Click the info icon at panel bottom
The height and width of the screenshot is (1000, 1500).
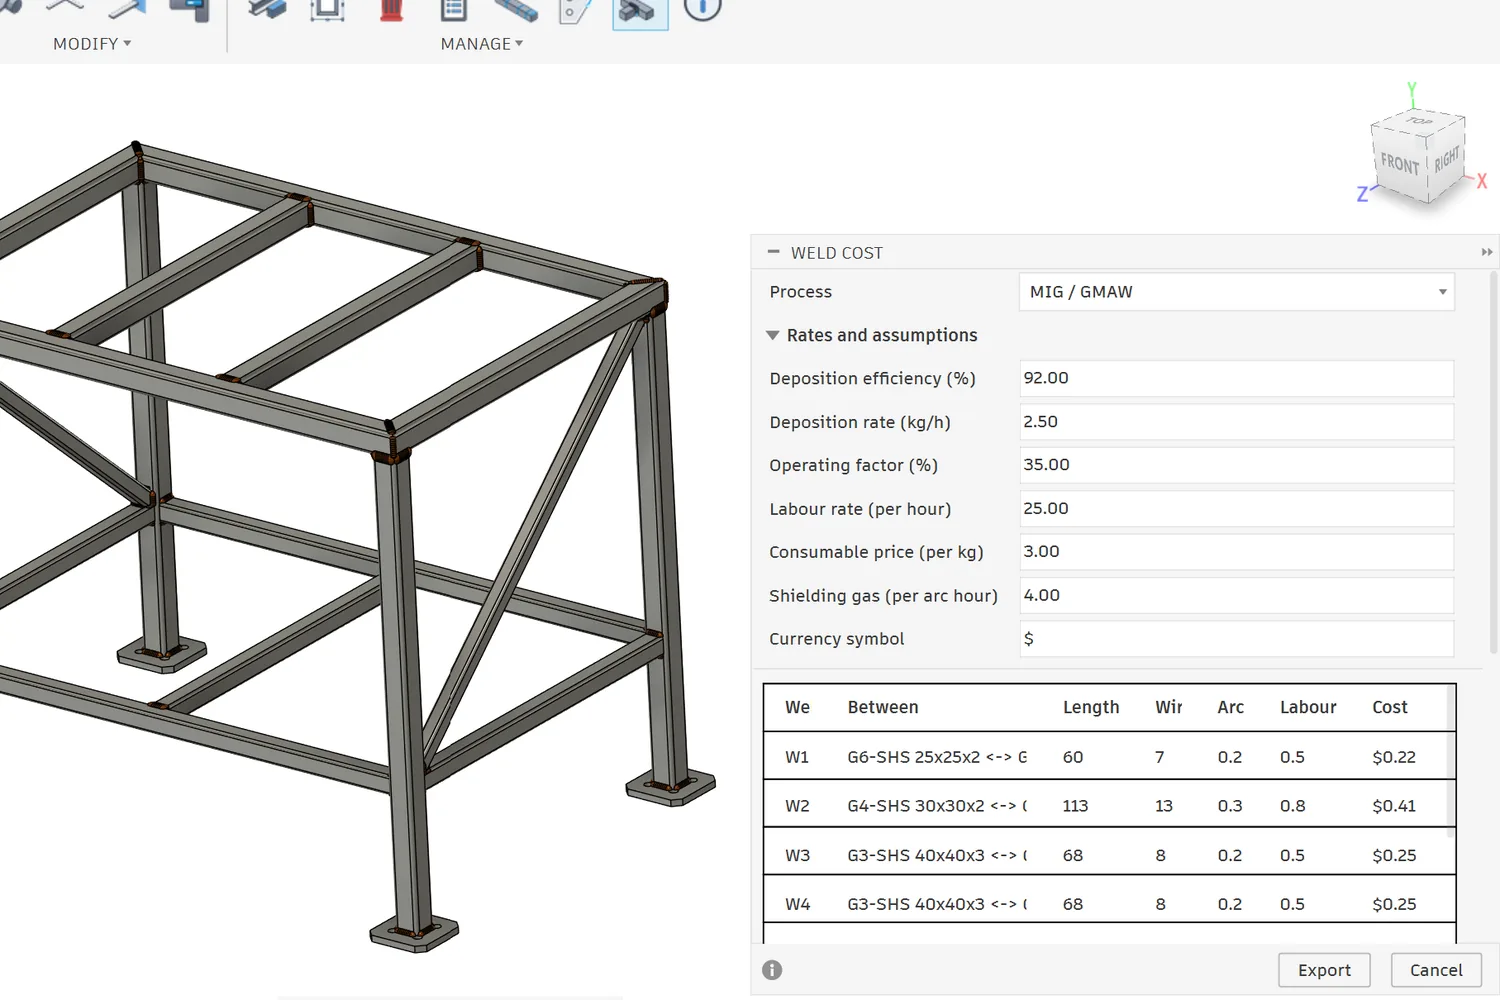click(772, 970)
